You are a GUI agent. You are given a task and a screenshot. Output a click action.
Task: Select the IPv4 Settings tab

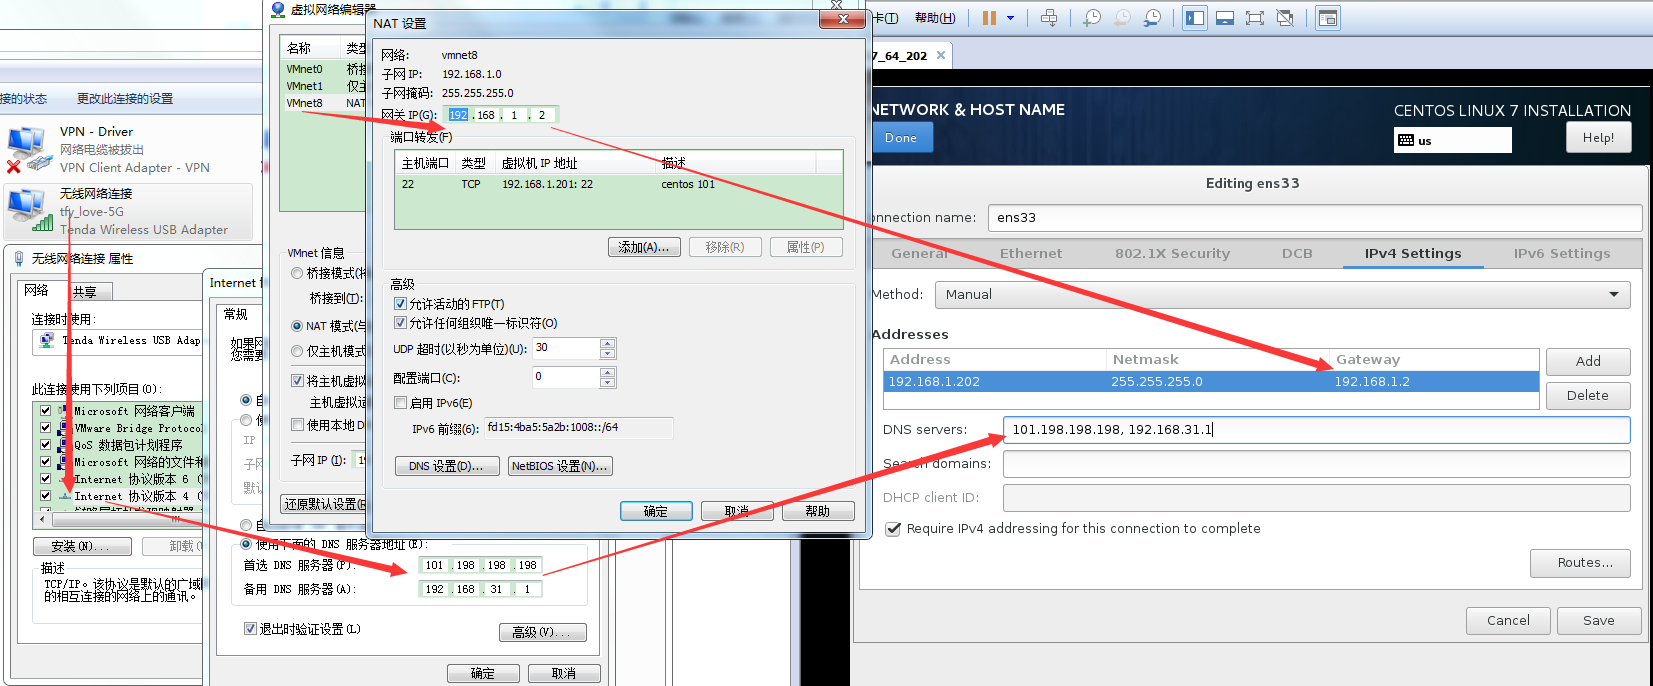tap(1413, 254)
